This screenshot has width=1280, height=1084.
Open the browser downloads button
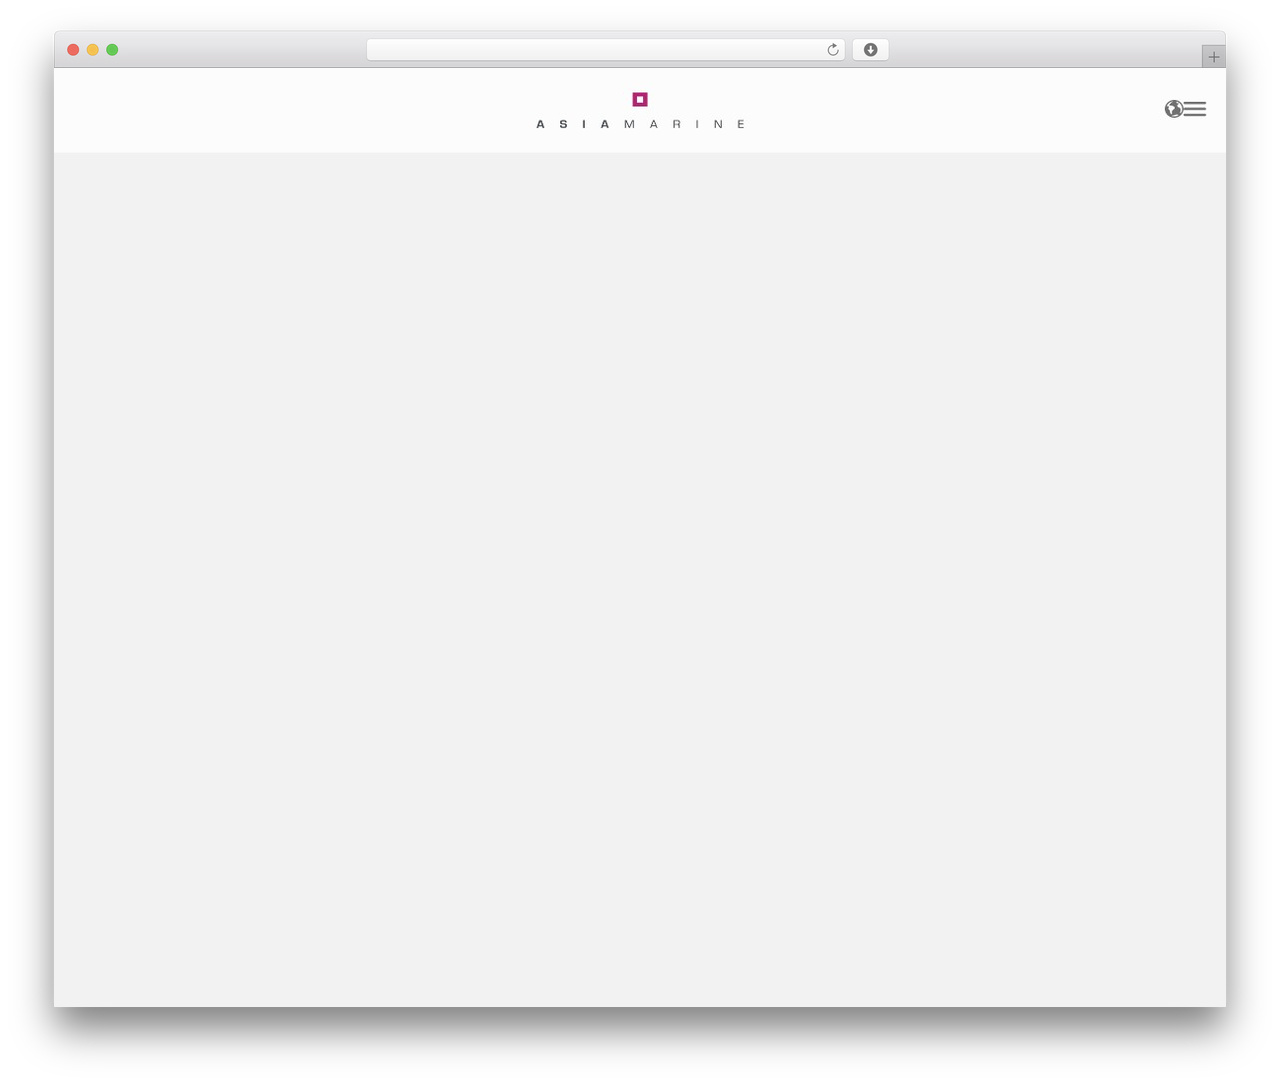(x=870, y=50)
